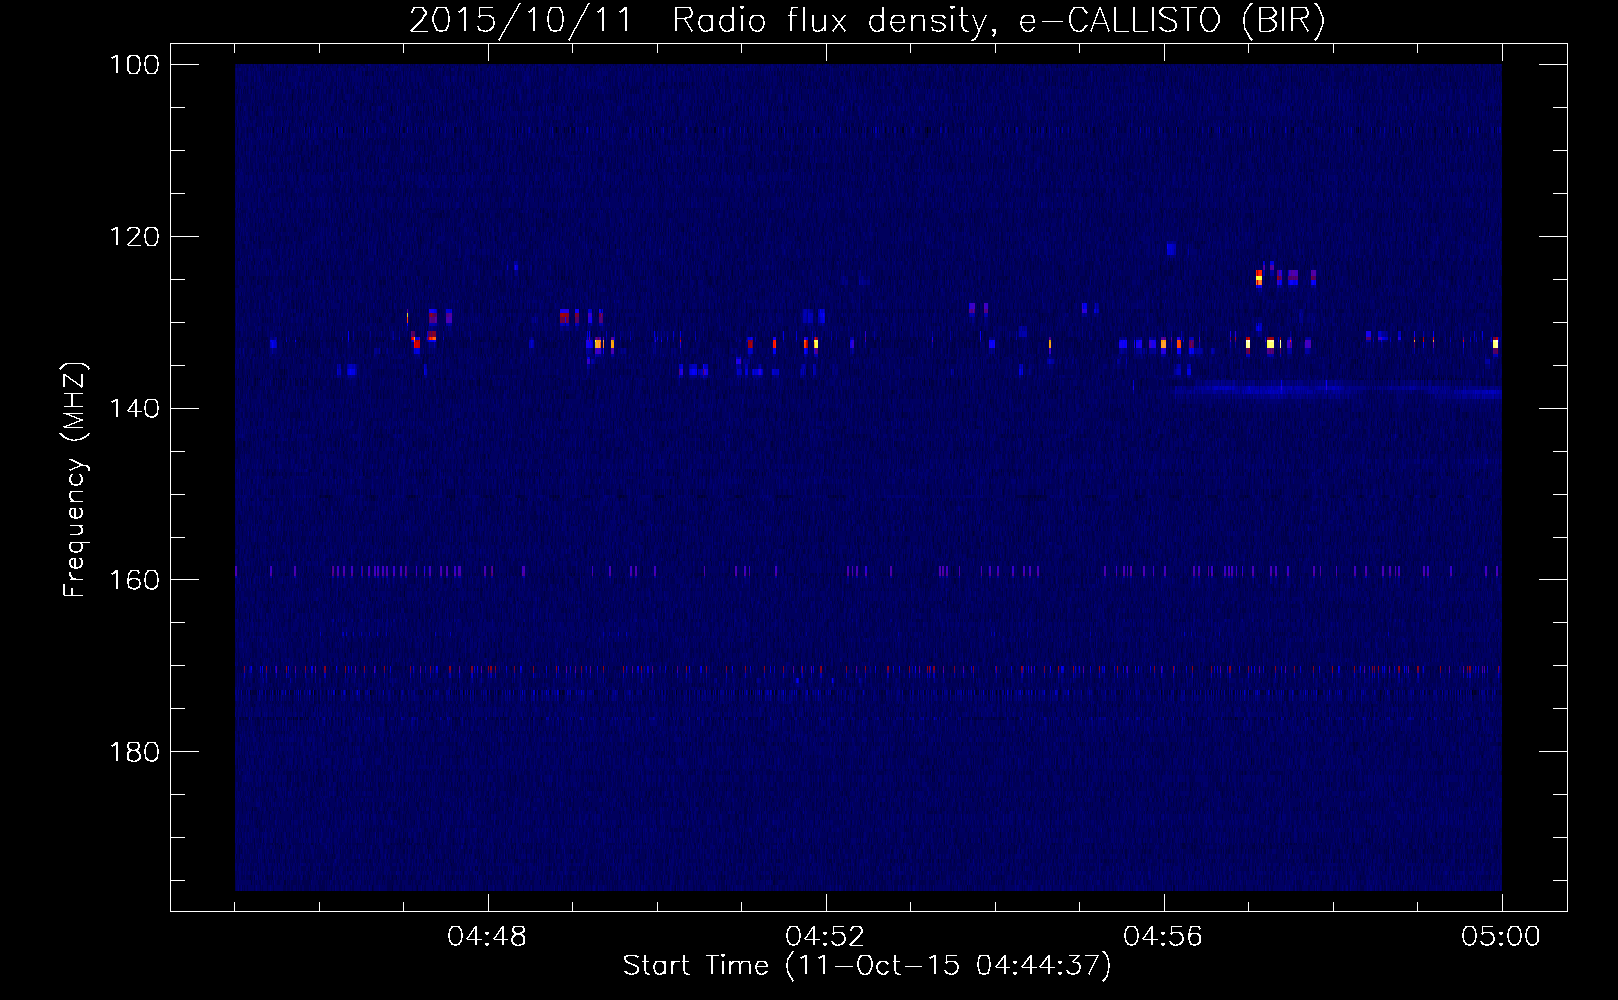Click the 05:00 time tick label
The height and width of the screenshot is (1000, 1618).
[1500, 937]
